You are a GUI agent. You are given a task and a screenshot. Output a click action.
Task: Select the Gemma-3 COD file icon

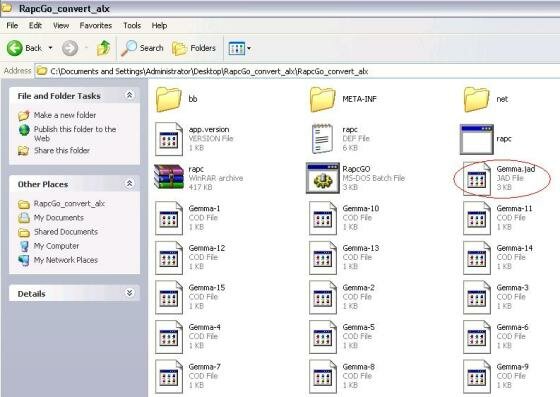tap(477, 297)
